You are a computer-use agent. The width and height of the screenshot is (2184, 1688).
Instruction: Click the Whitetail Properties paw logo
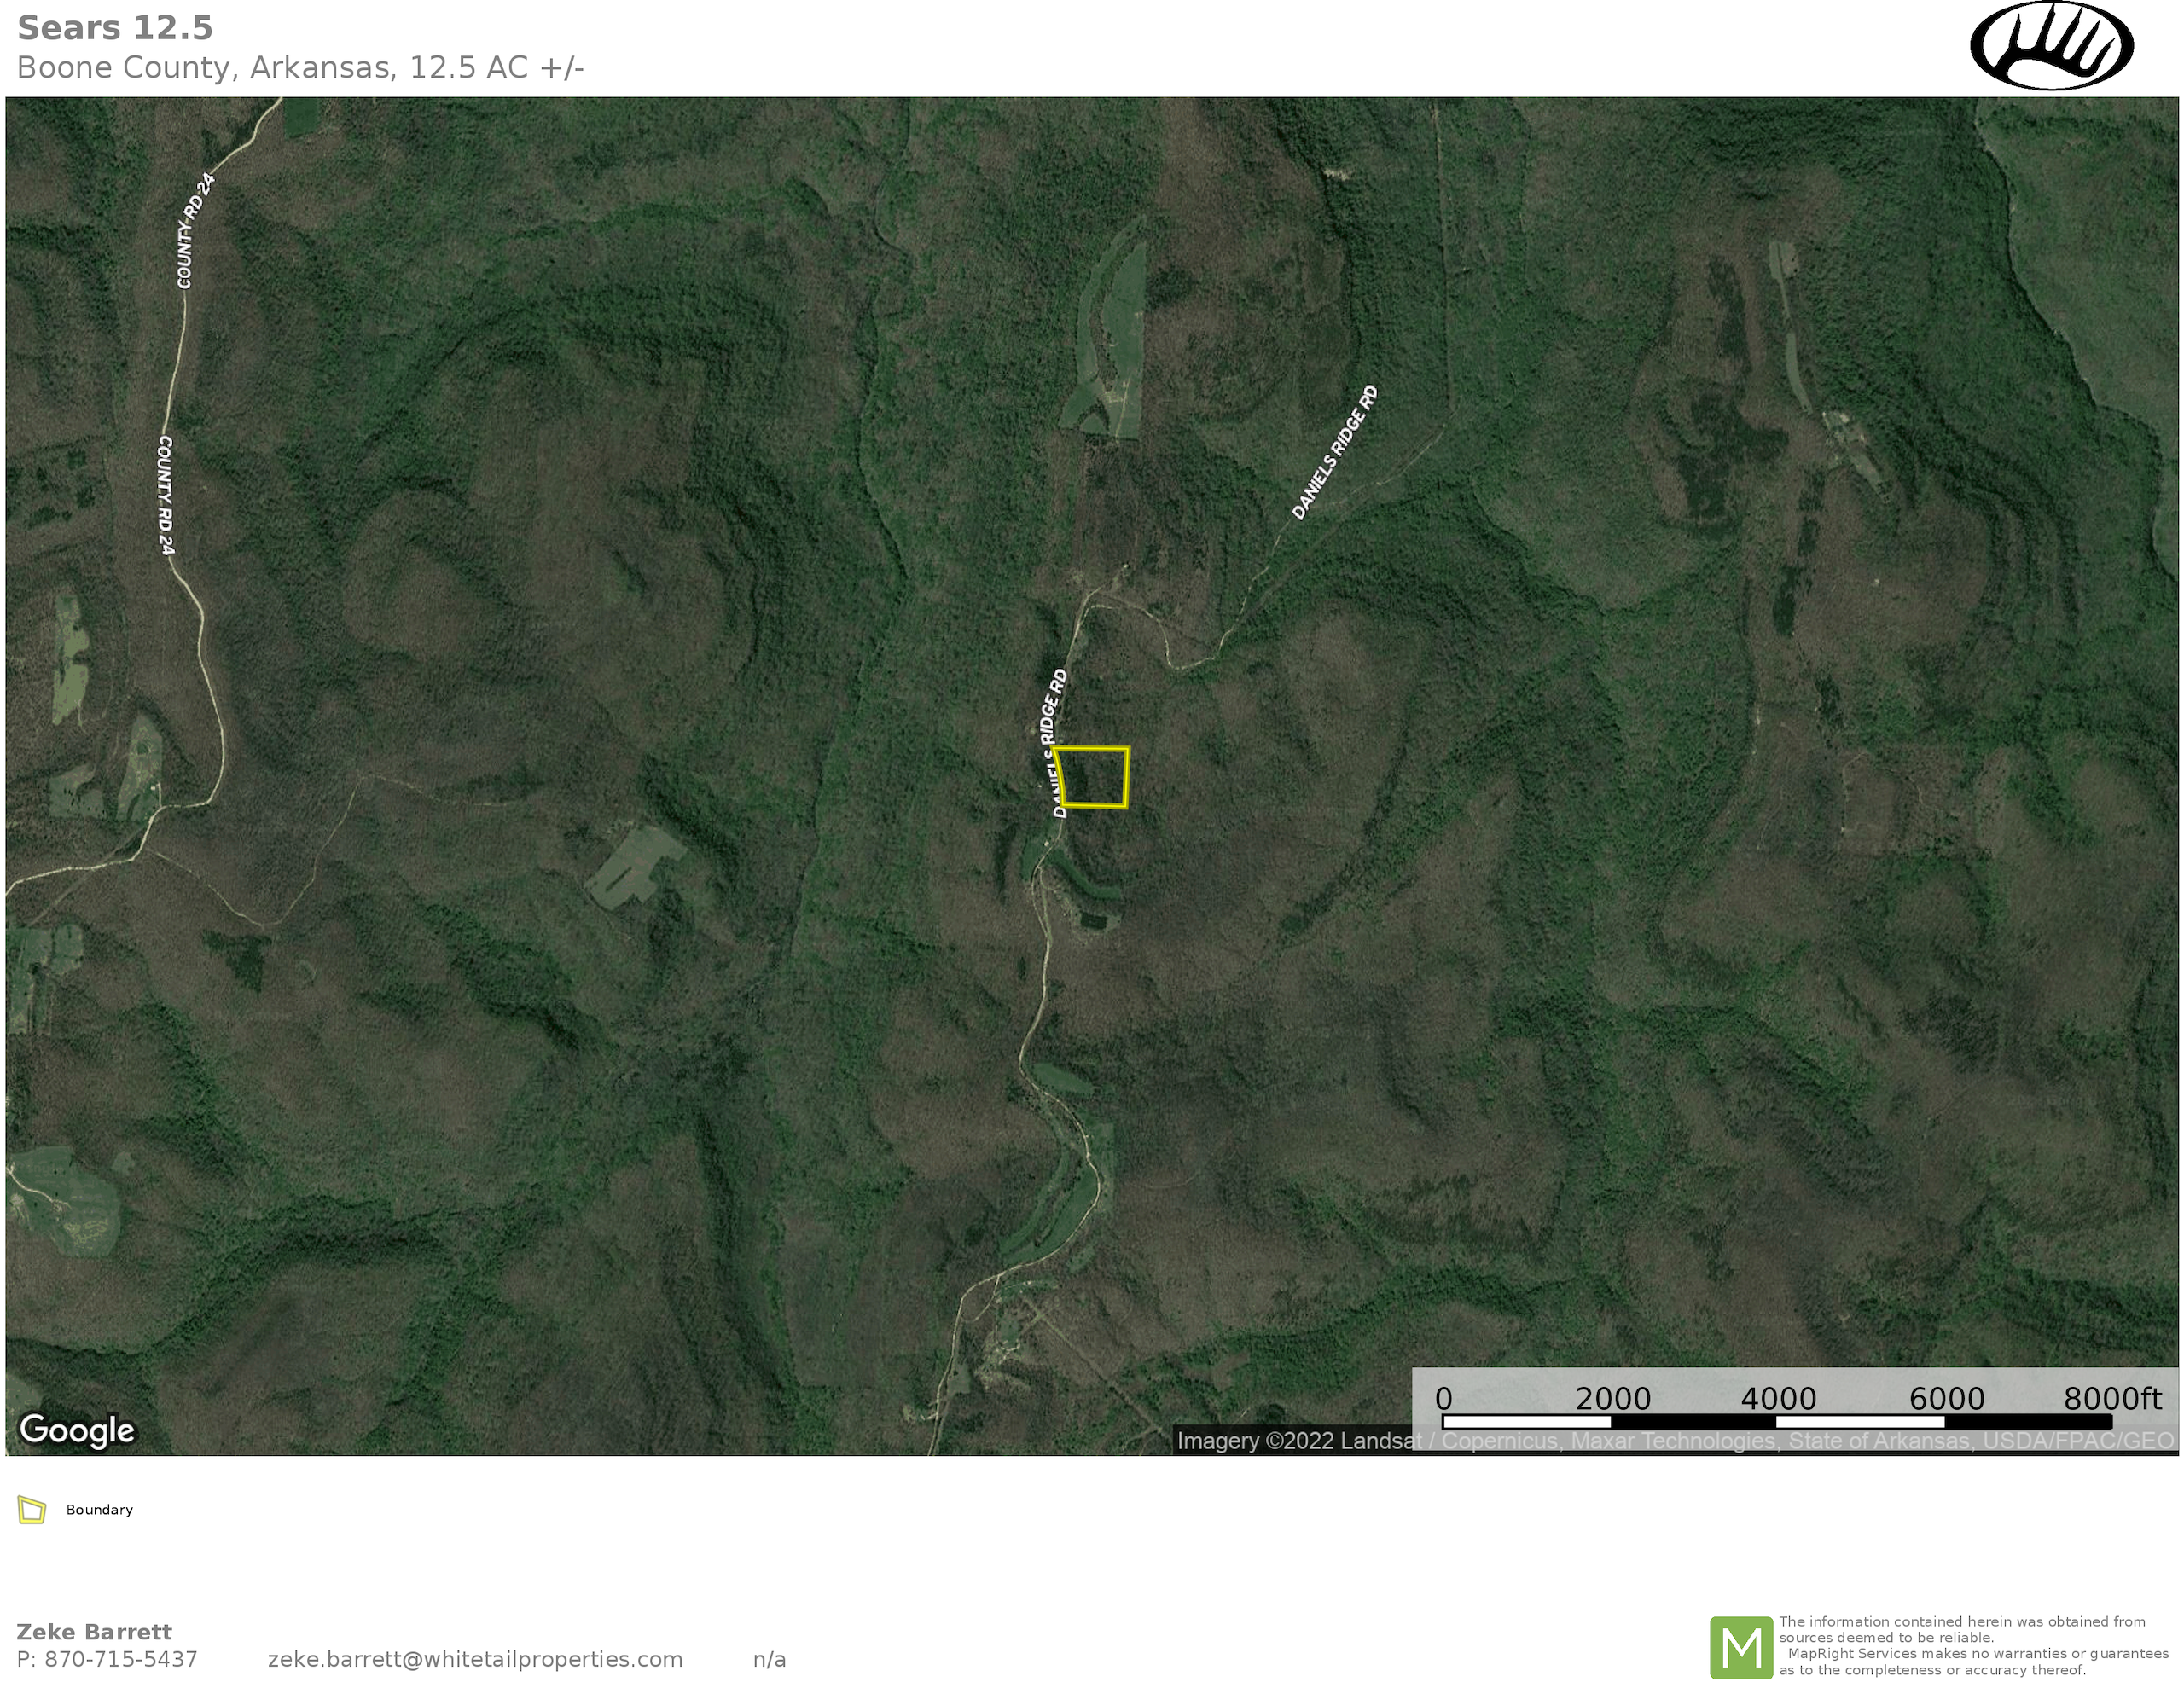pos(2051,46)
